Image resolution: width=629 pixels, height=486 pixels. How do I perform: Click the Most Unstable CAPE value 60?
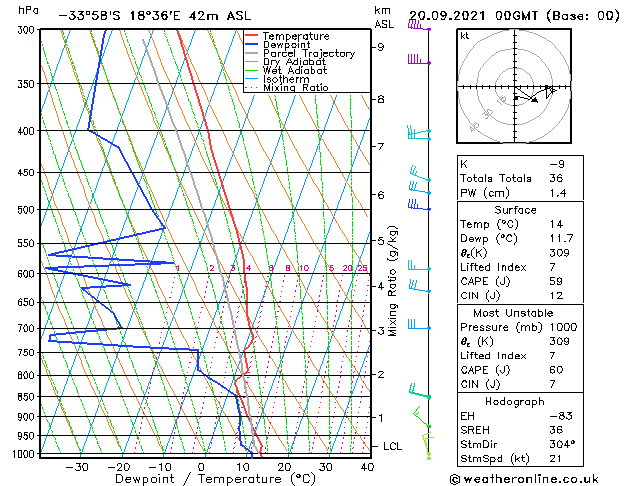point(556,370)
